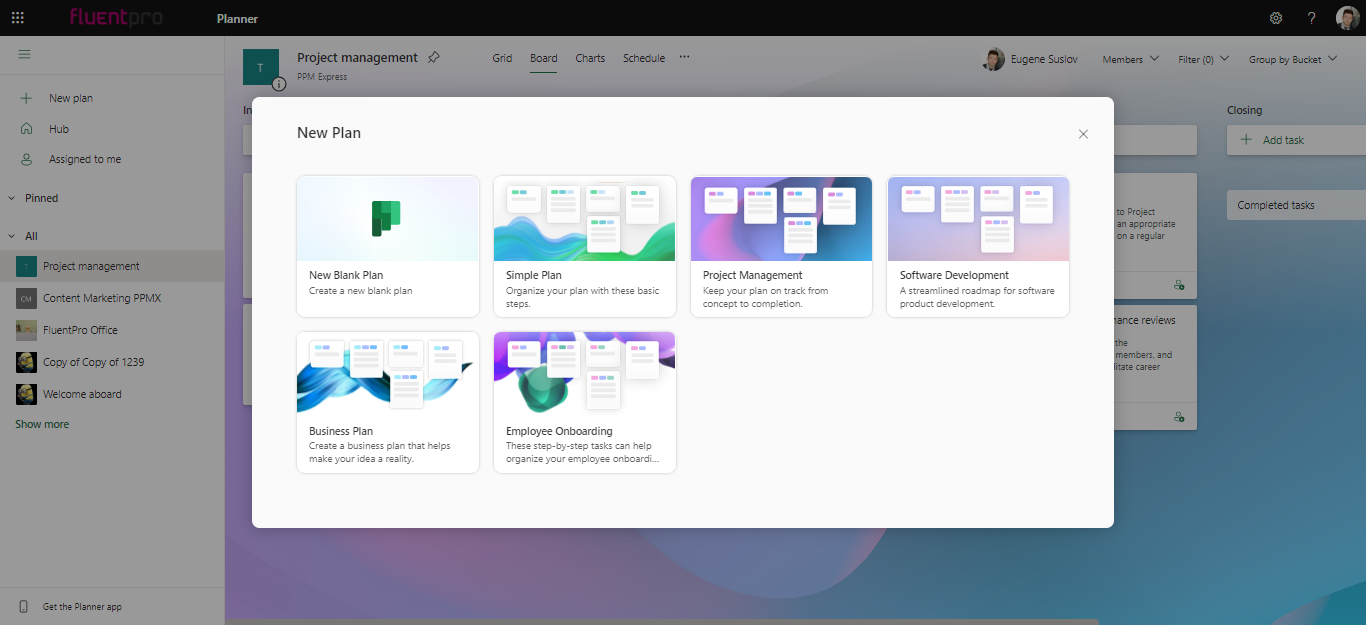The width and height of the screenshot is (1366, 625).
Task: Open the more options ellipsis next to Schedule
Action: [684, 58]
